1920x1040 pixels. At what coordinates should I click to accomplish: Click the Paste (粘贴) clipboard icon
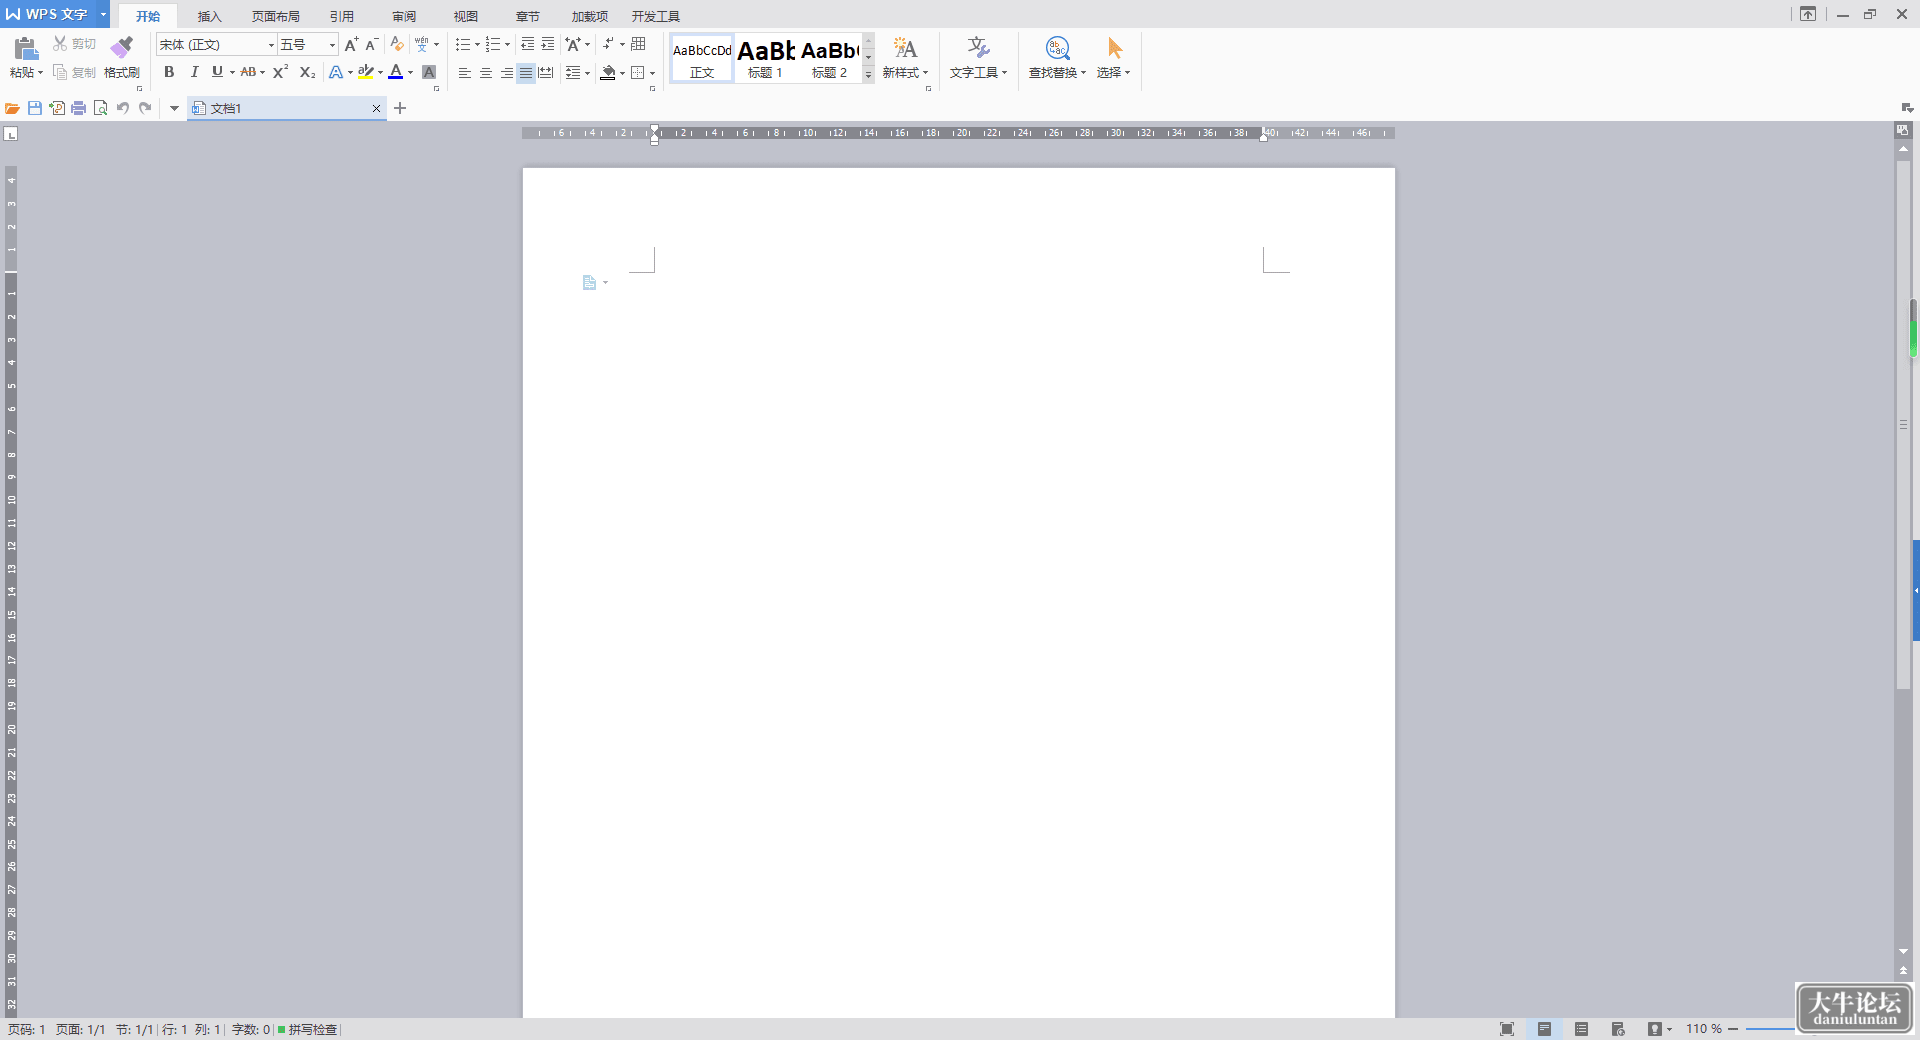[26, 48]
